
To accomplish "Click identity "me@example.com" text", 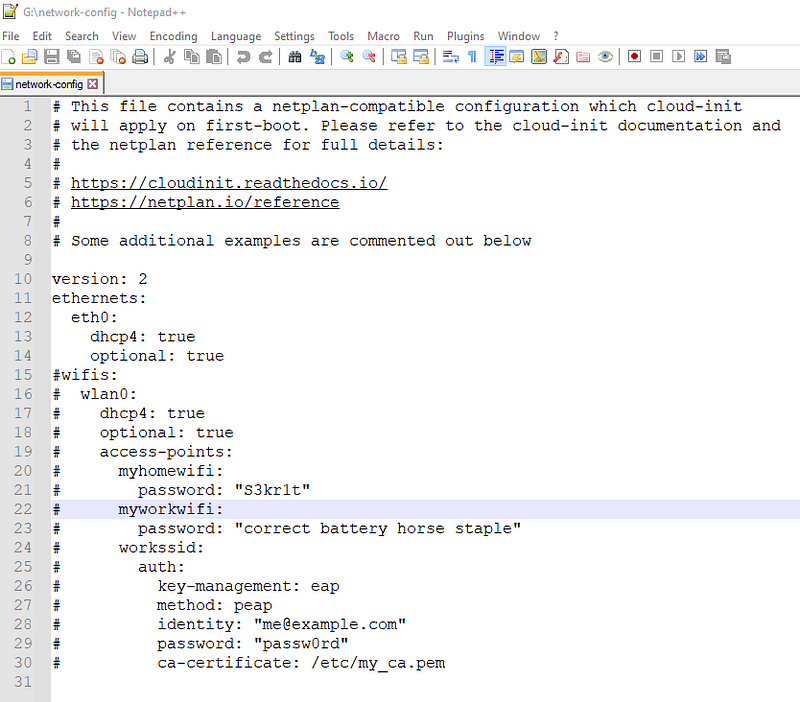I will (282, 624).
